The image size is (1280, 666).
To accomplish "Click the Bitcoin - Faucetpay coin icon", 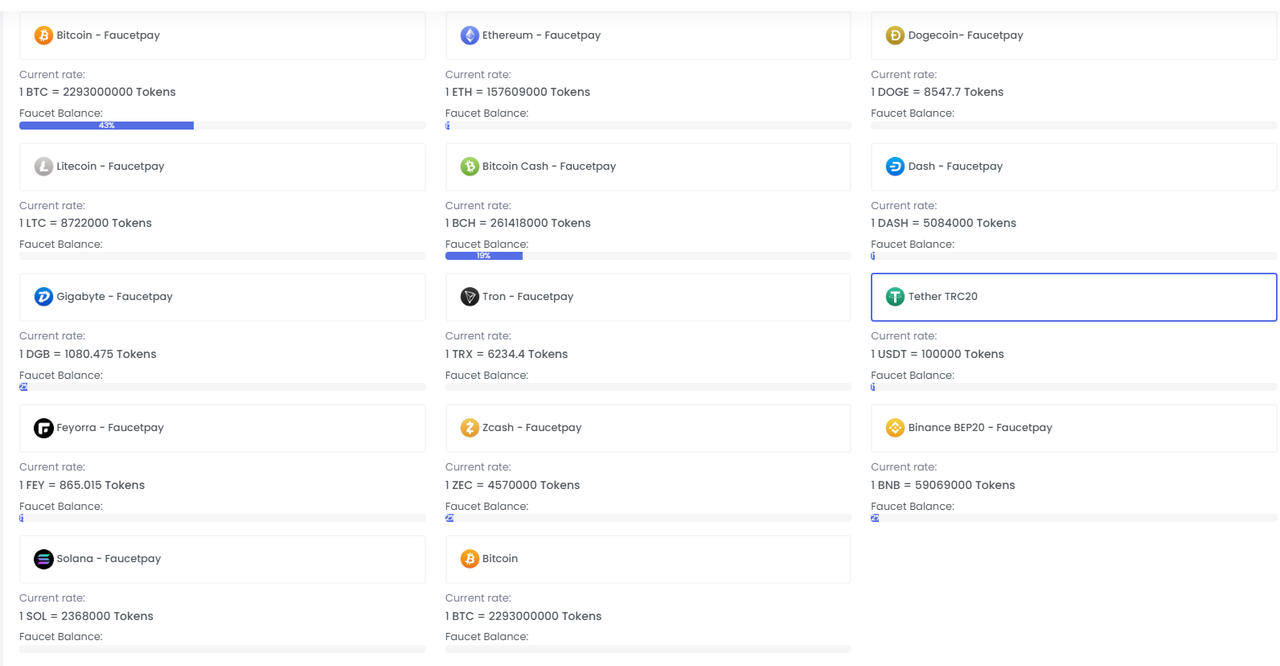I will pyautogui.click(x=43, y=35).
